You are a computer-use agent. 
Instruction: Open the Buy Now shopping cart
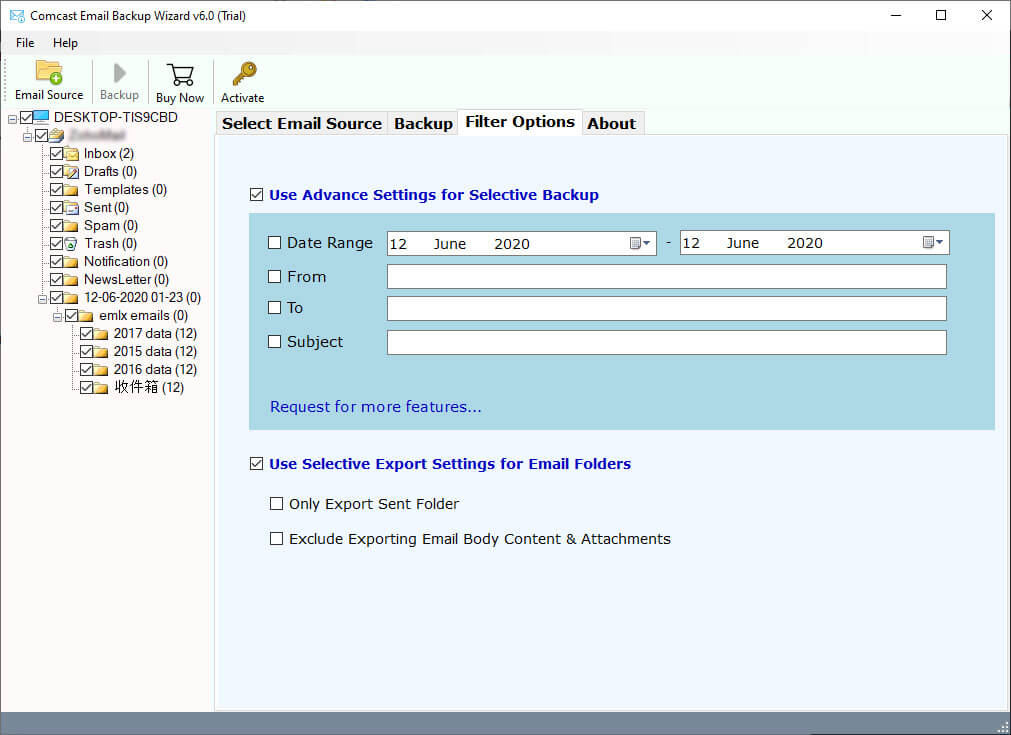[x=180, y=75]
